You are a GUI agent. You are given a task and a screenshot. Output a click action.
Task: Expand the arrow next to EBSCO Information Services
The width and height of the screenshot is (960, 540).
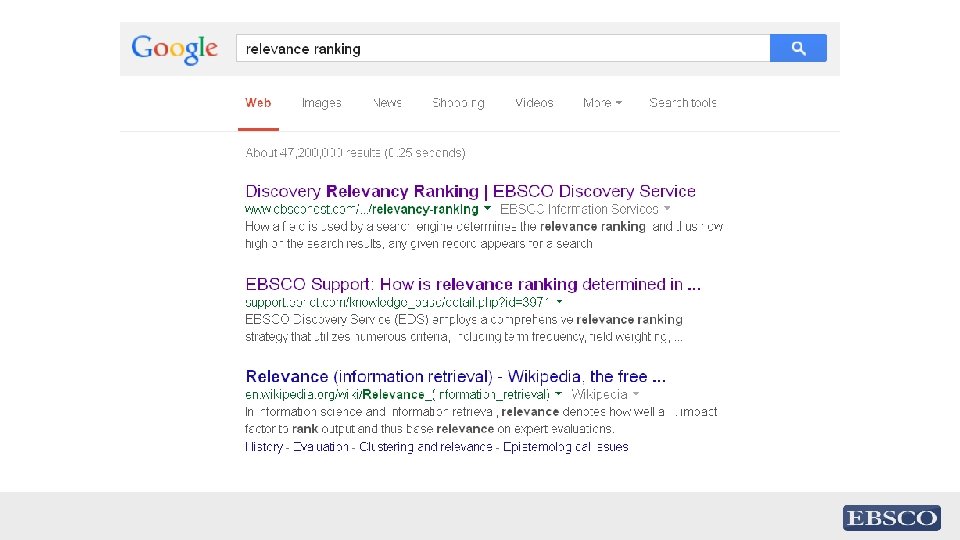click(667, 209)
